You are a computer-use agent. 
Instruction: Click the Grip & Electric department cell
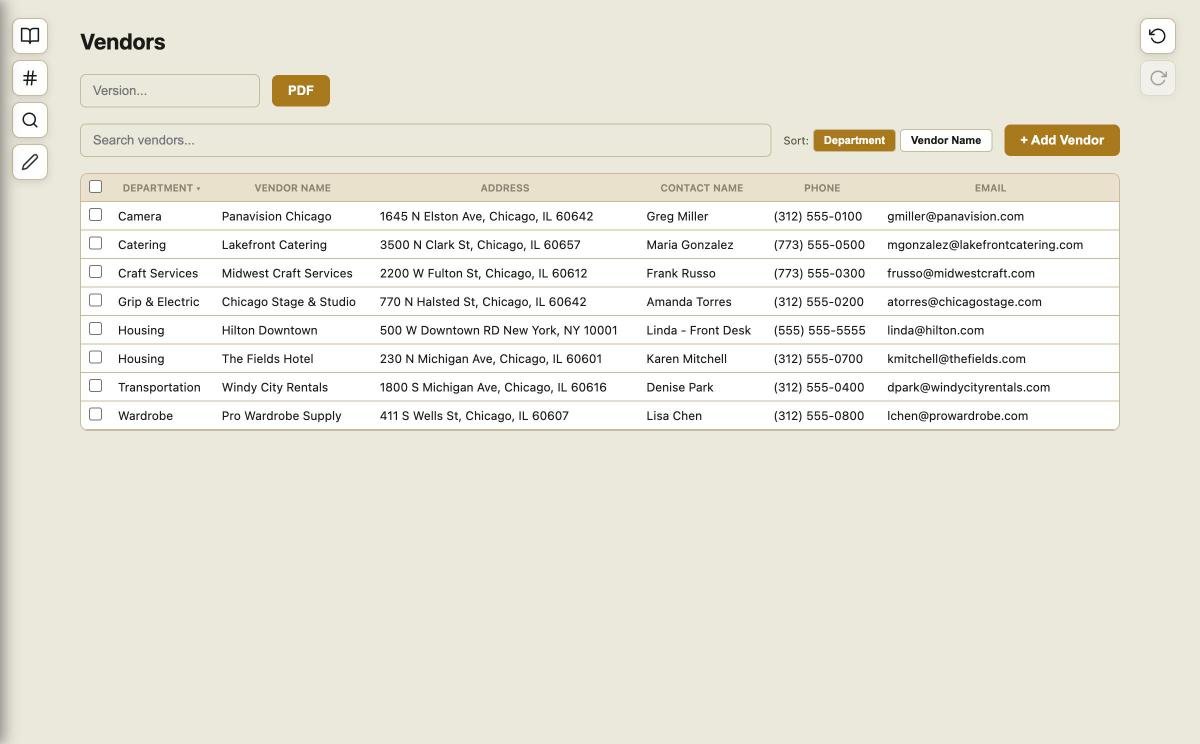(x=158, y=302)
